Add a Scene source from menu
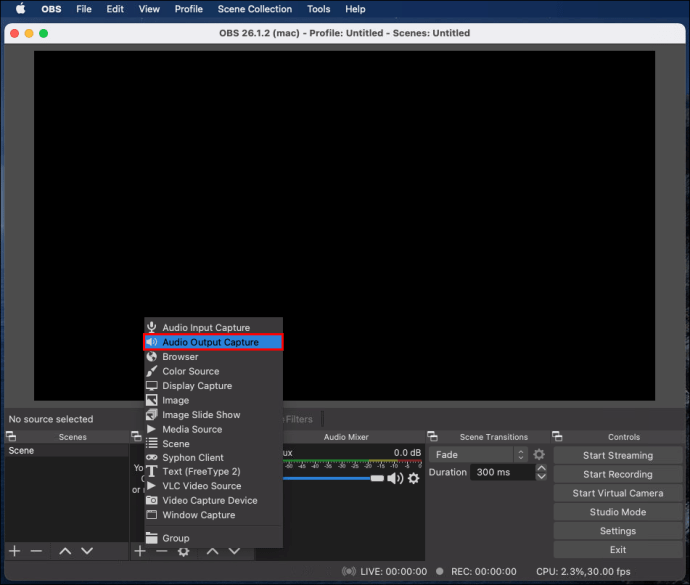The width and height of the screenshot is (690, 585). point(213,444)
